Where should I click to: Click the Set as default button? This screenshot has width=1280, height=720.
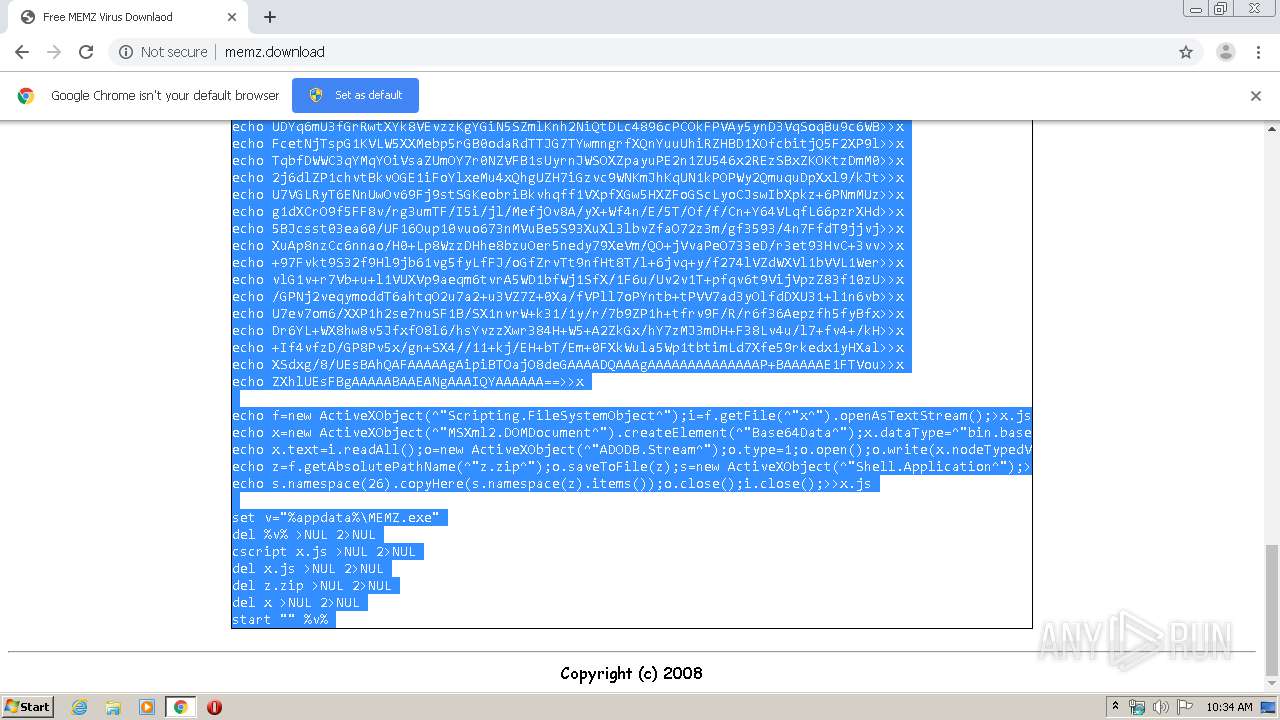tap(355, 95)
